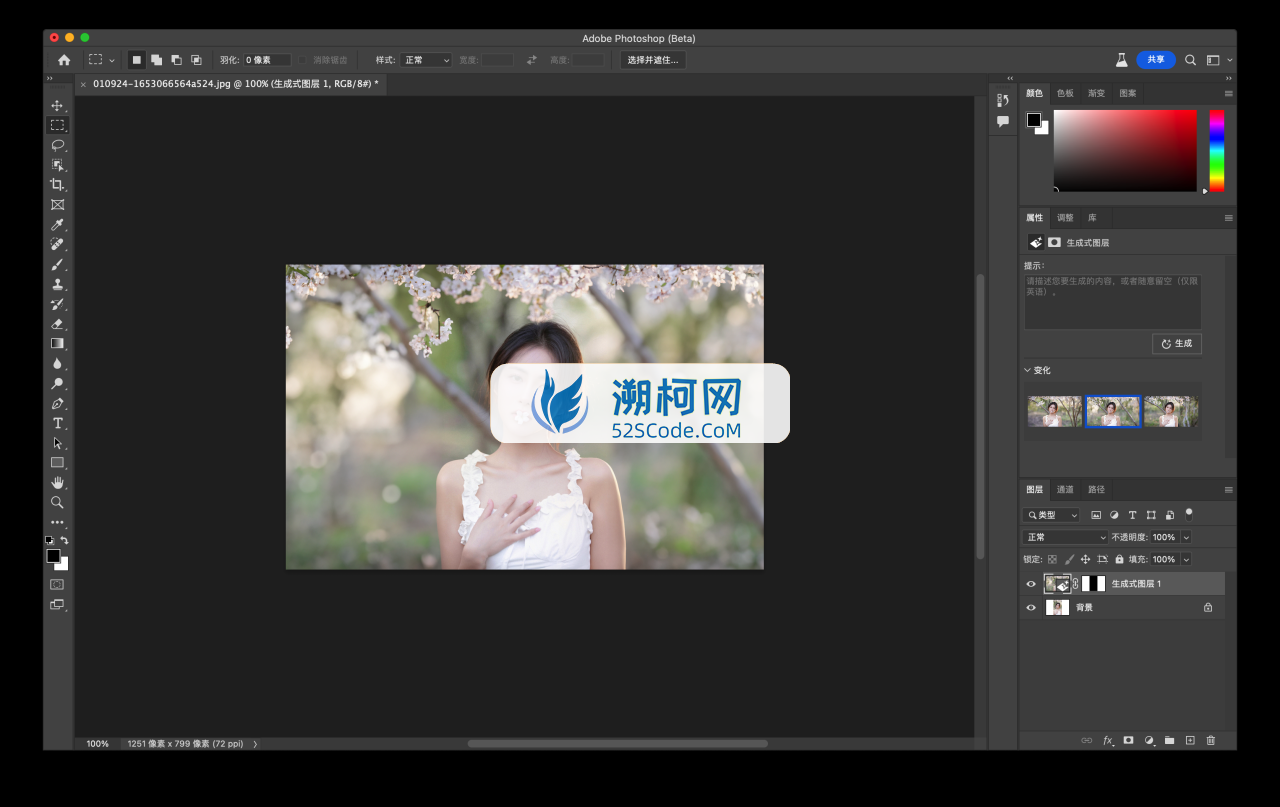Select the Type tool
The width and height of the screenshot is (1280, 807).
click(x=57, y=423)
